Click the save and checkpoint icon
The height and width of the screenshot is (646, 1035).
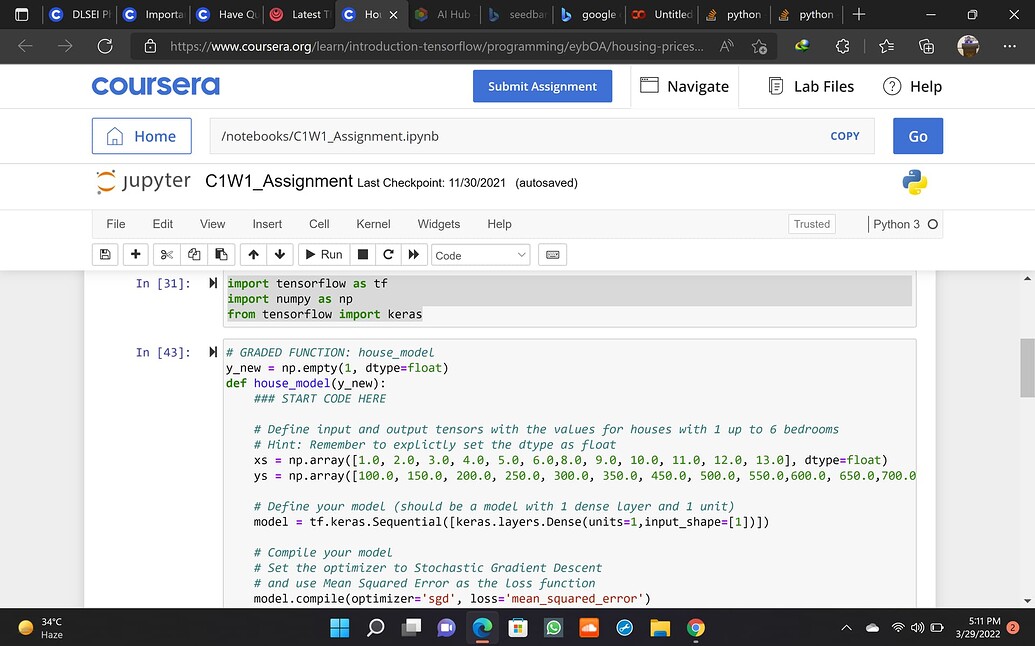[x=105, y=255]
